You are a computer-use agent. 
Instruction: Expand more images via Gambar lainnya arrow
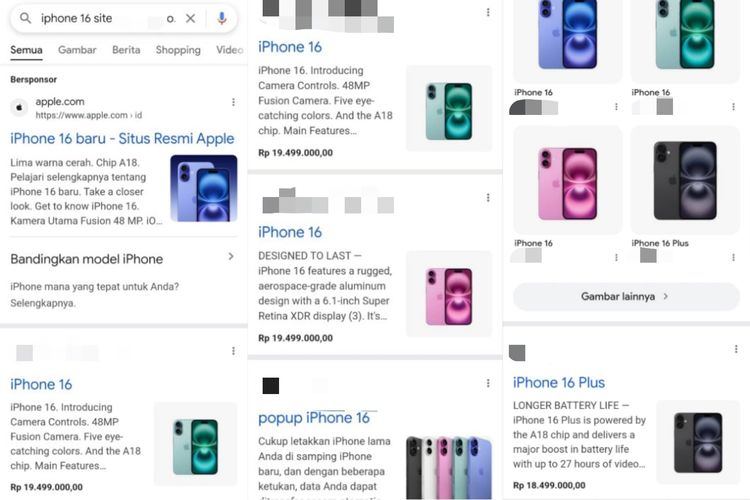[x=666, y=297]
